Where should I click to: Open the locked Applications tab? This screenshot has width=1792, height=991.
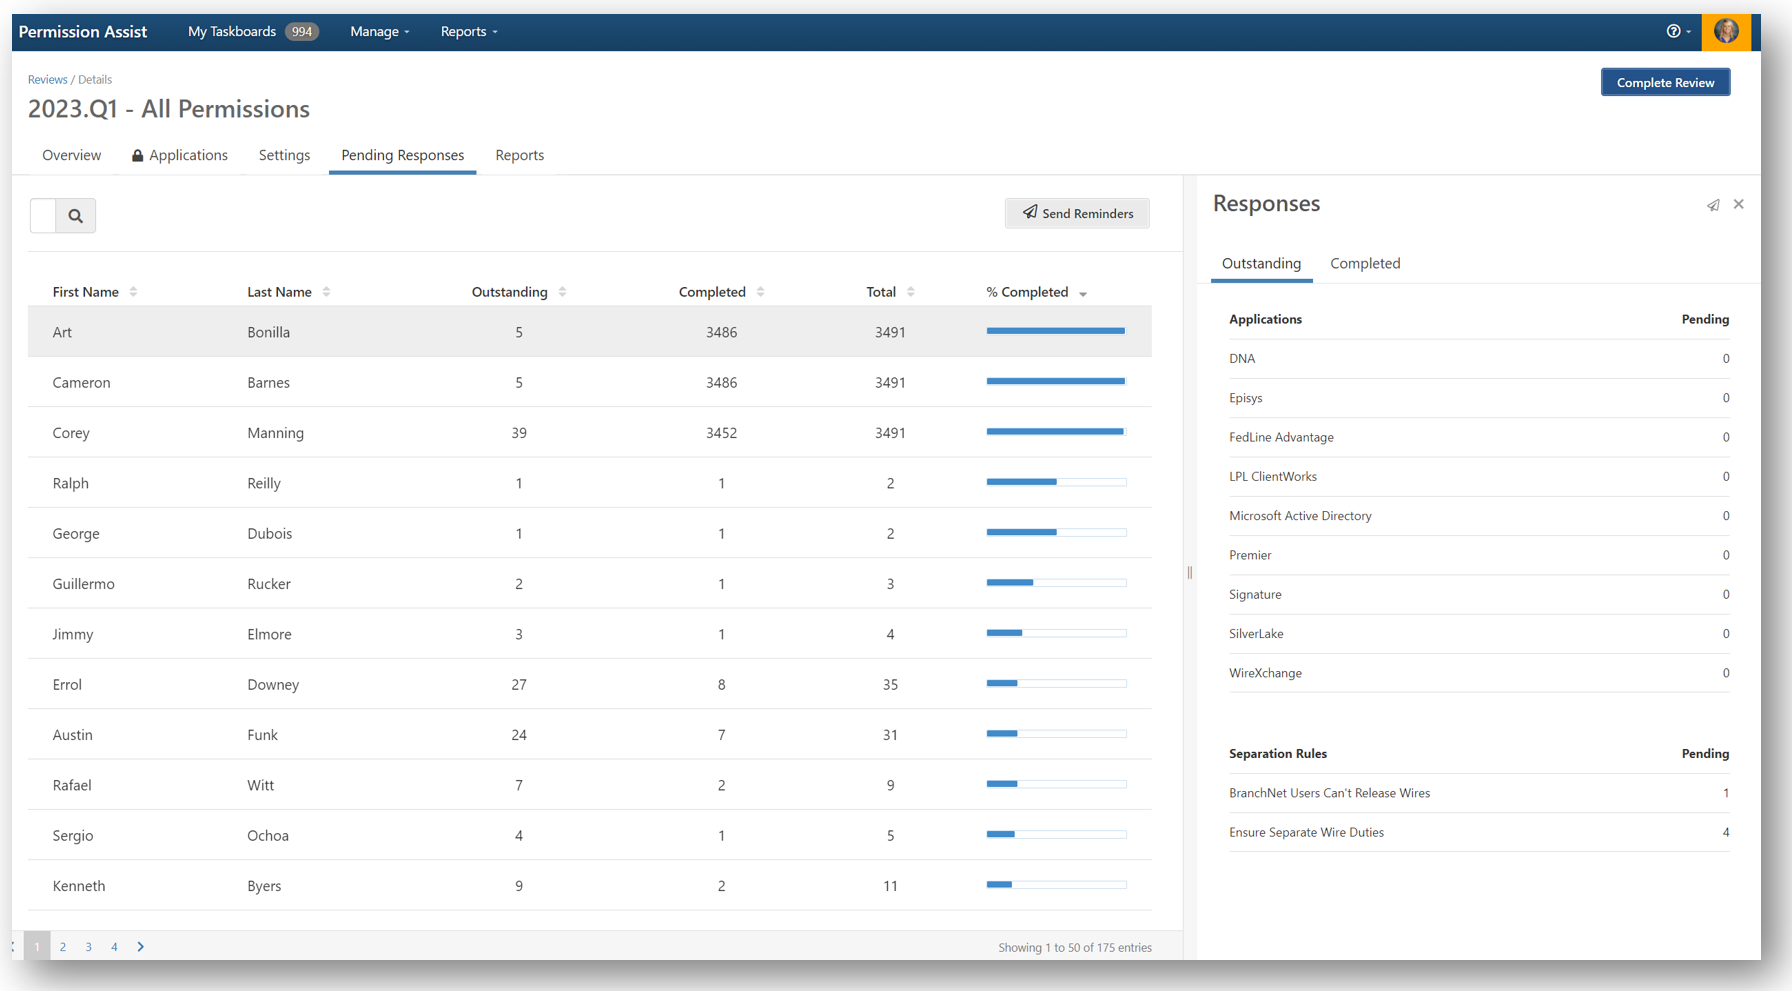(x=180, y=155)
